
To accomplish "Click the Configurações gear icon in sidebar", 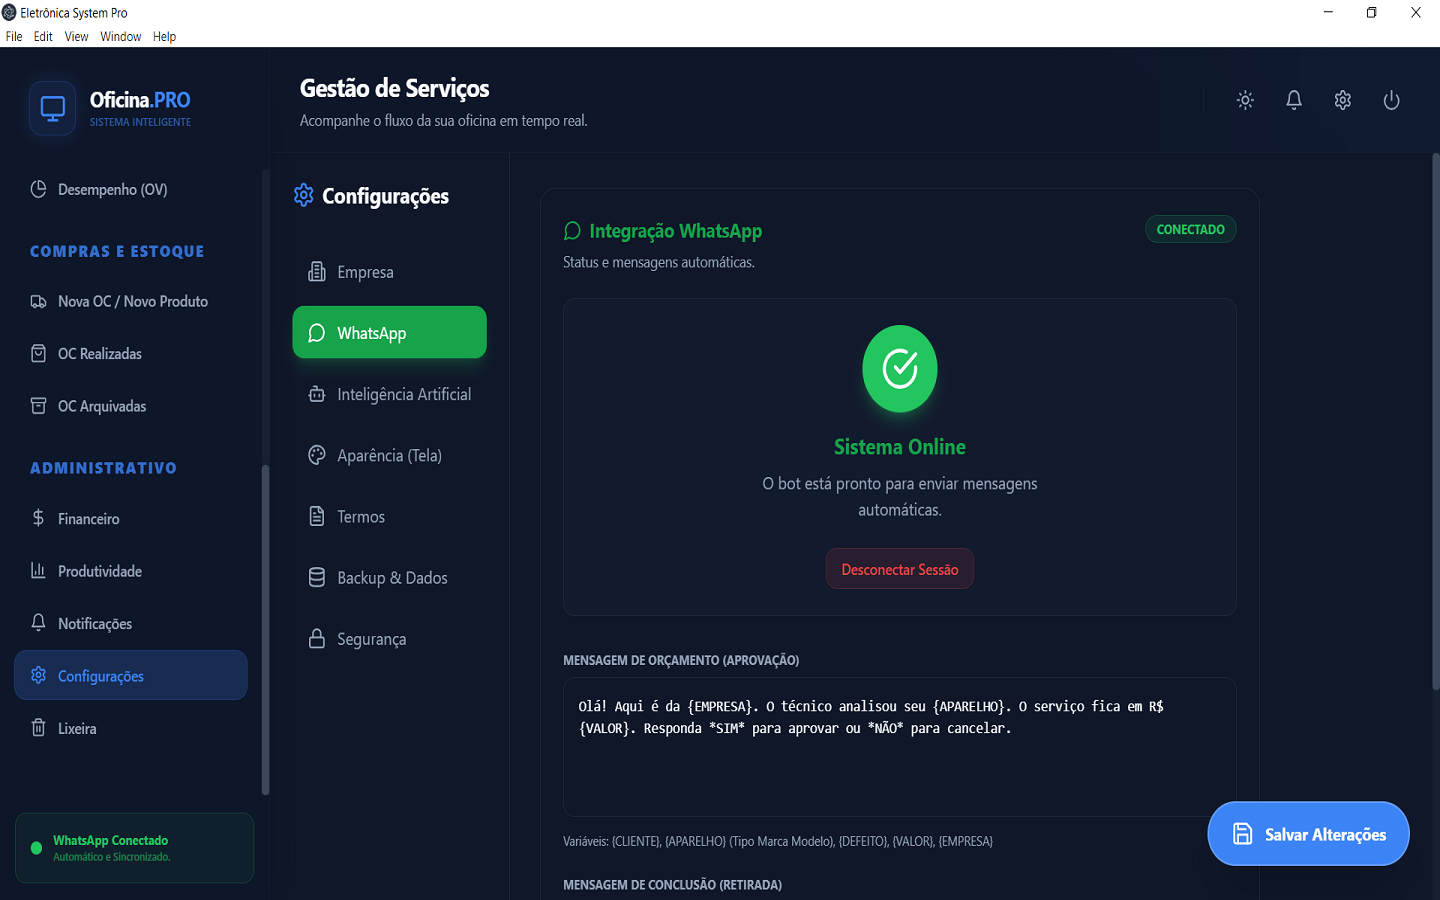I will point(38,675).
